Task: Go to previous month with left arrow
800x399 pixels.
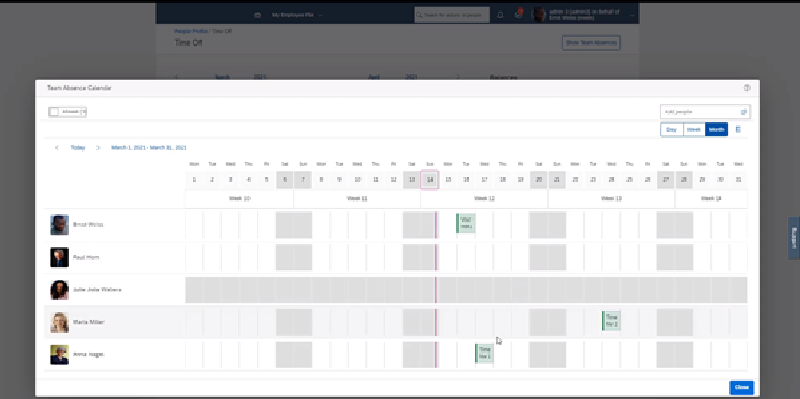Action: [57, 147]
